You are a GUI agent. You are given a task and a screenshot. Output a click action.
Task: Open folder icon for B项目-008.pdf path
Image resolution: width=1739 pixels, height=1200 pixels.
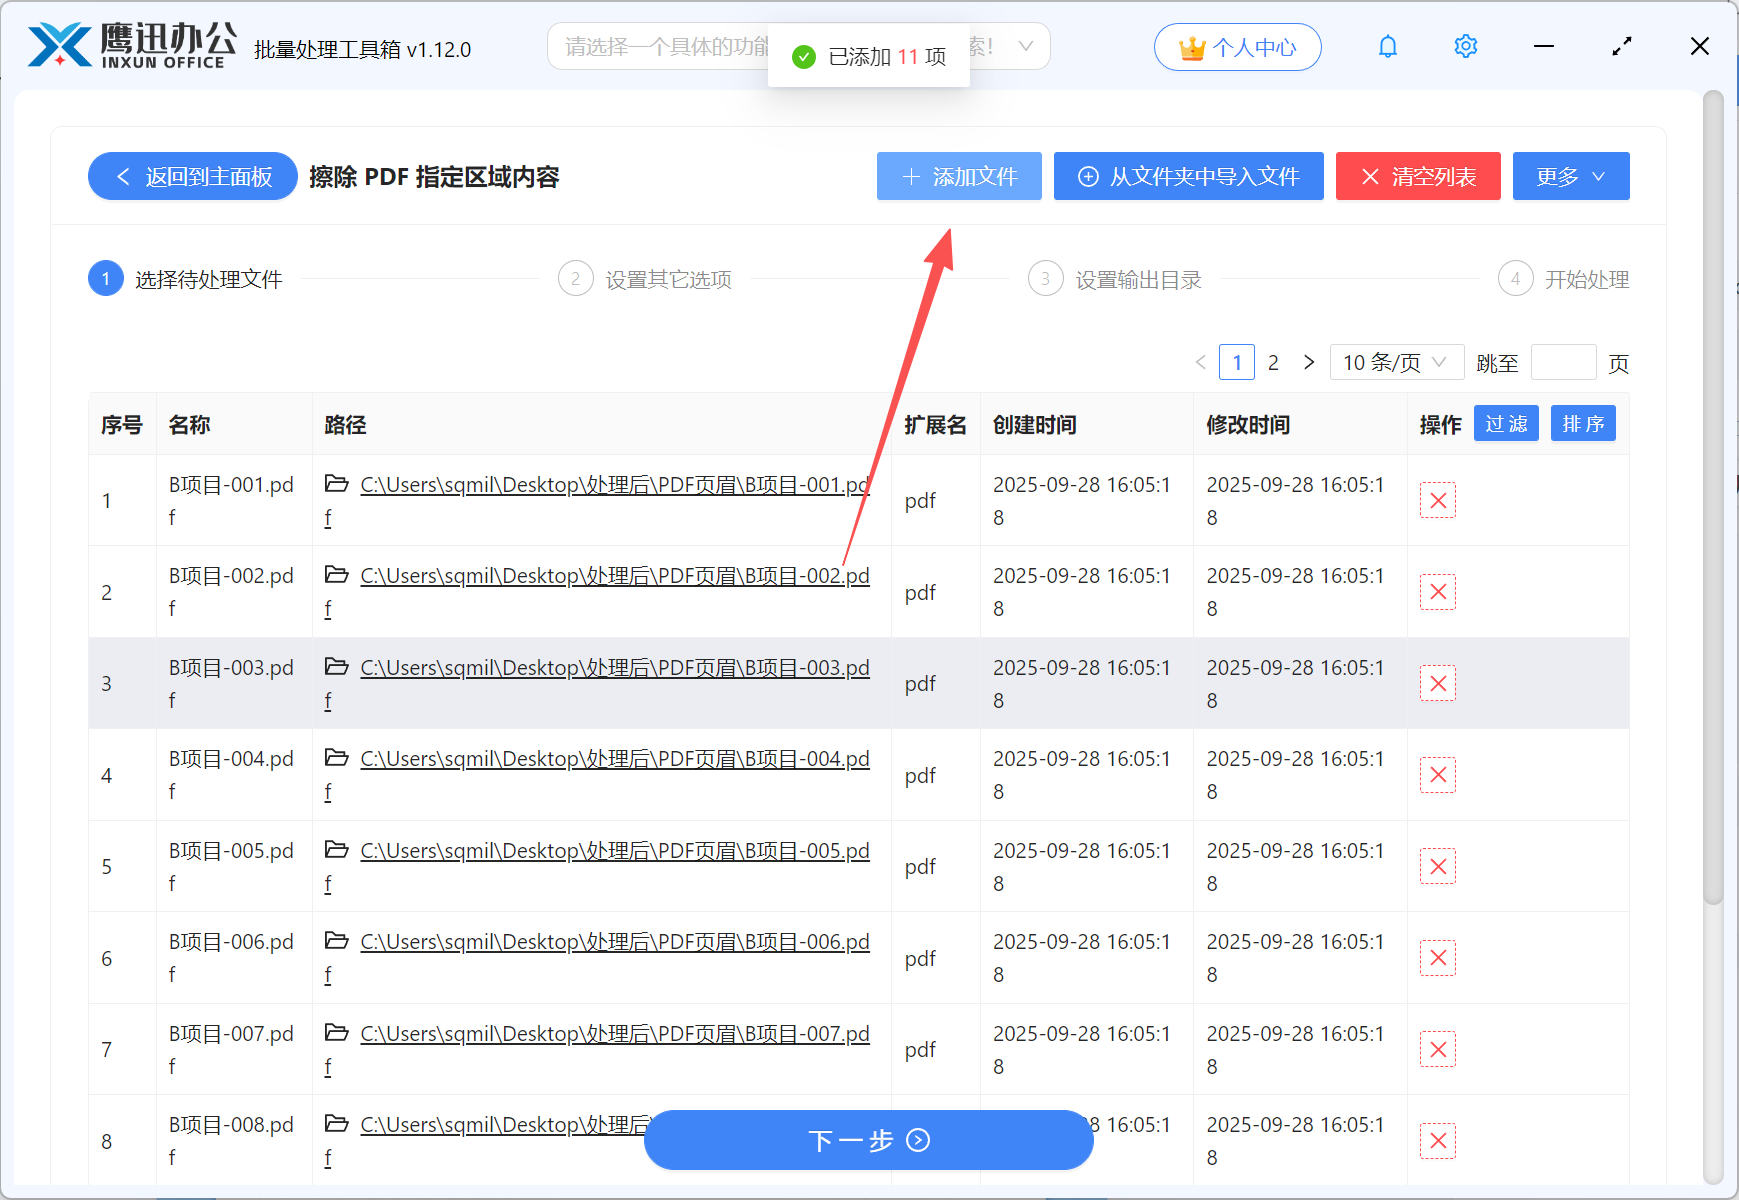point(337,1124)
